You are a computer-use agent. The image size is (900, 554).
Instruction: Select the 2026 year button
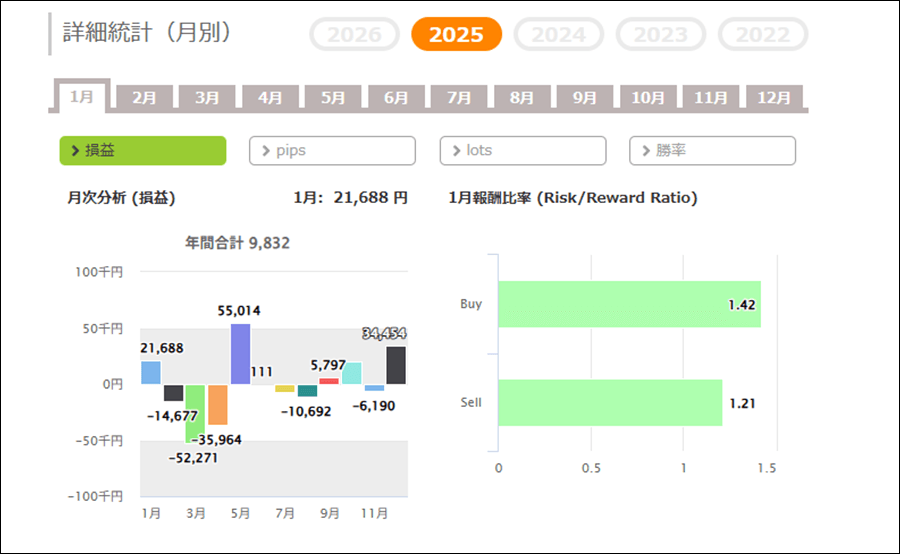point(355,35)
